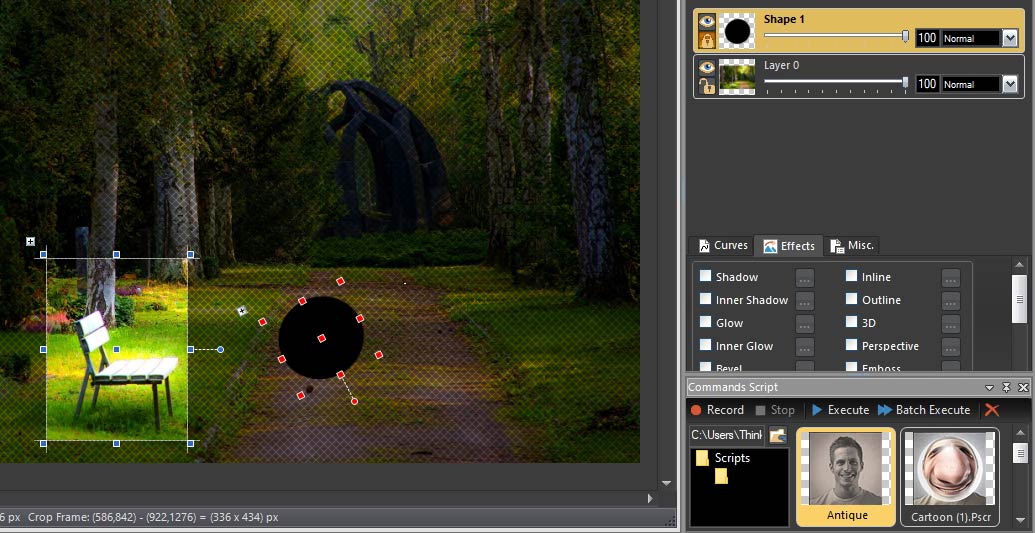The width and height of the screenshot is (1035, 533).
Task: Enable the Shadow effect checkbox
Action: tap(706, 276)
